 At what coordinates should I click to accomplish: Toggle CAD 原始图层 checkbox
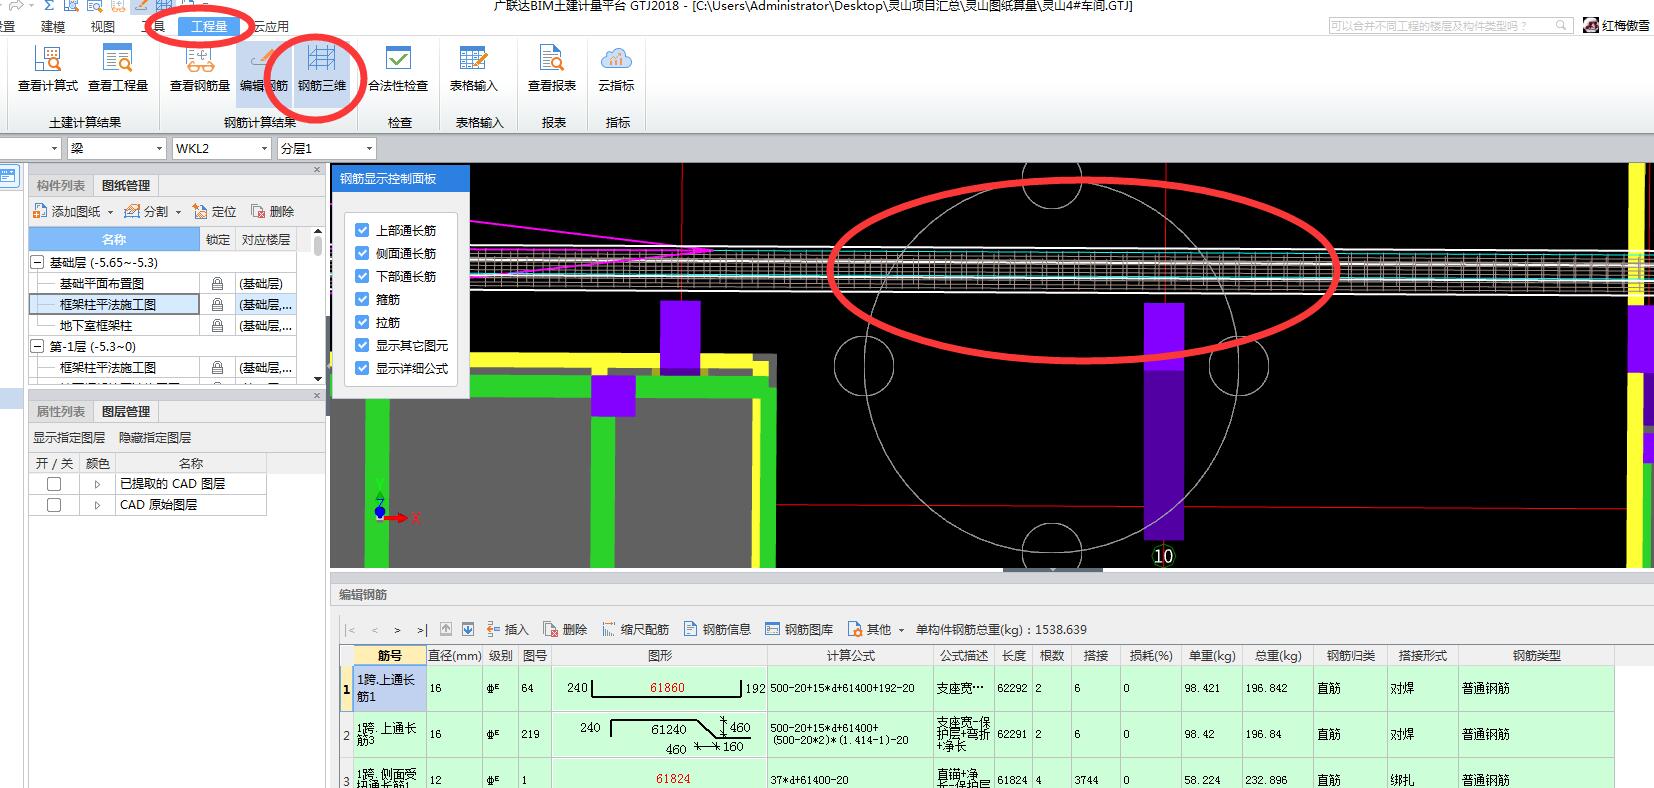54,505
